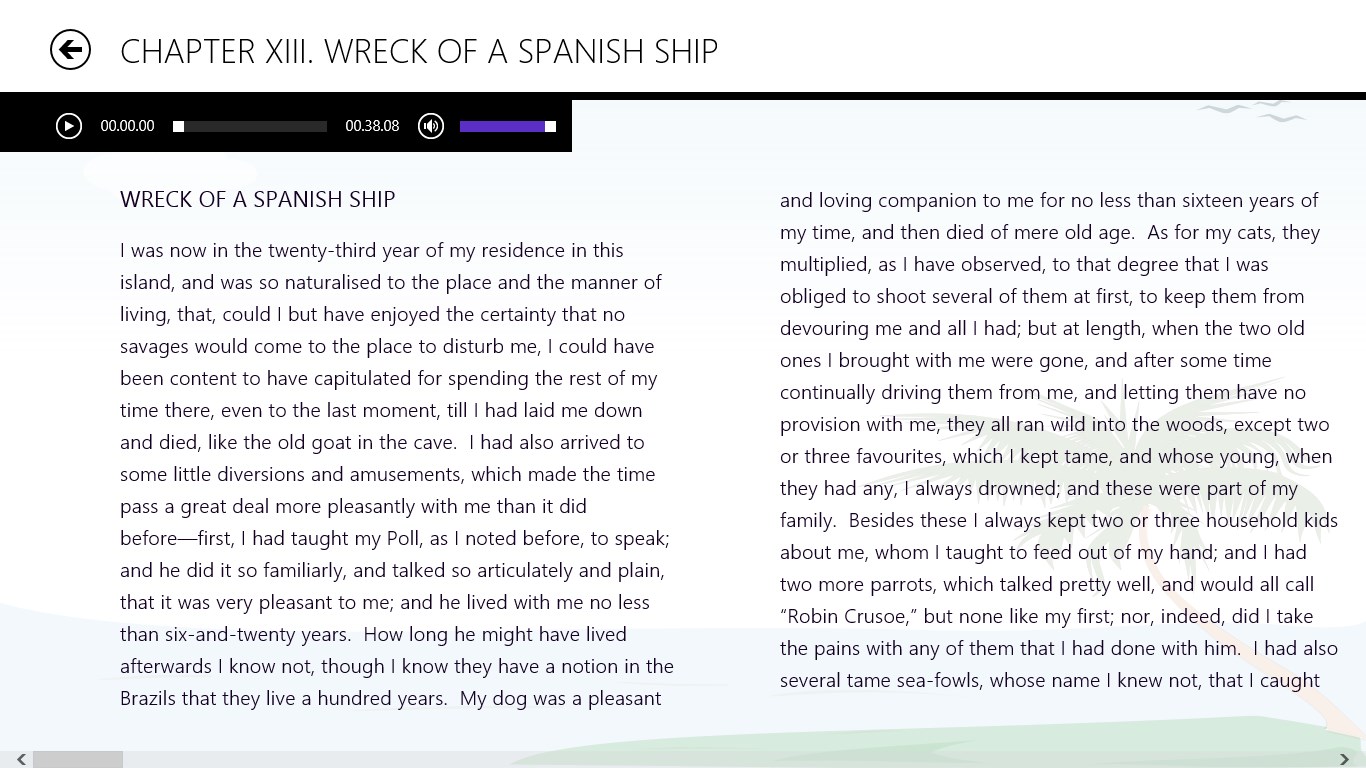This screenshot has height=768, width=1366.
Task: Click the horizontal scrollbar thumb
Action: pyautogui.click(x=78, y=760)
